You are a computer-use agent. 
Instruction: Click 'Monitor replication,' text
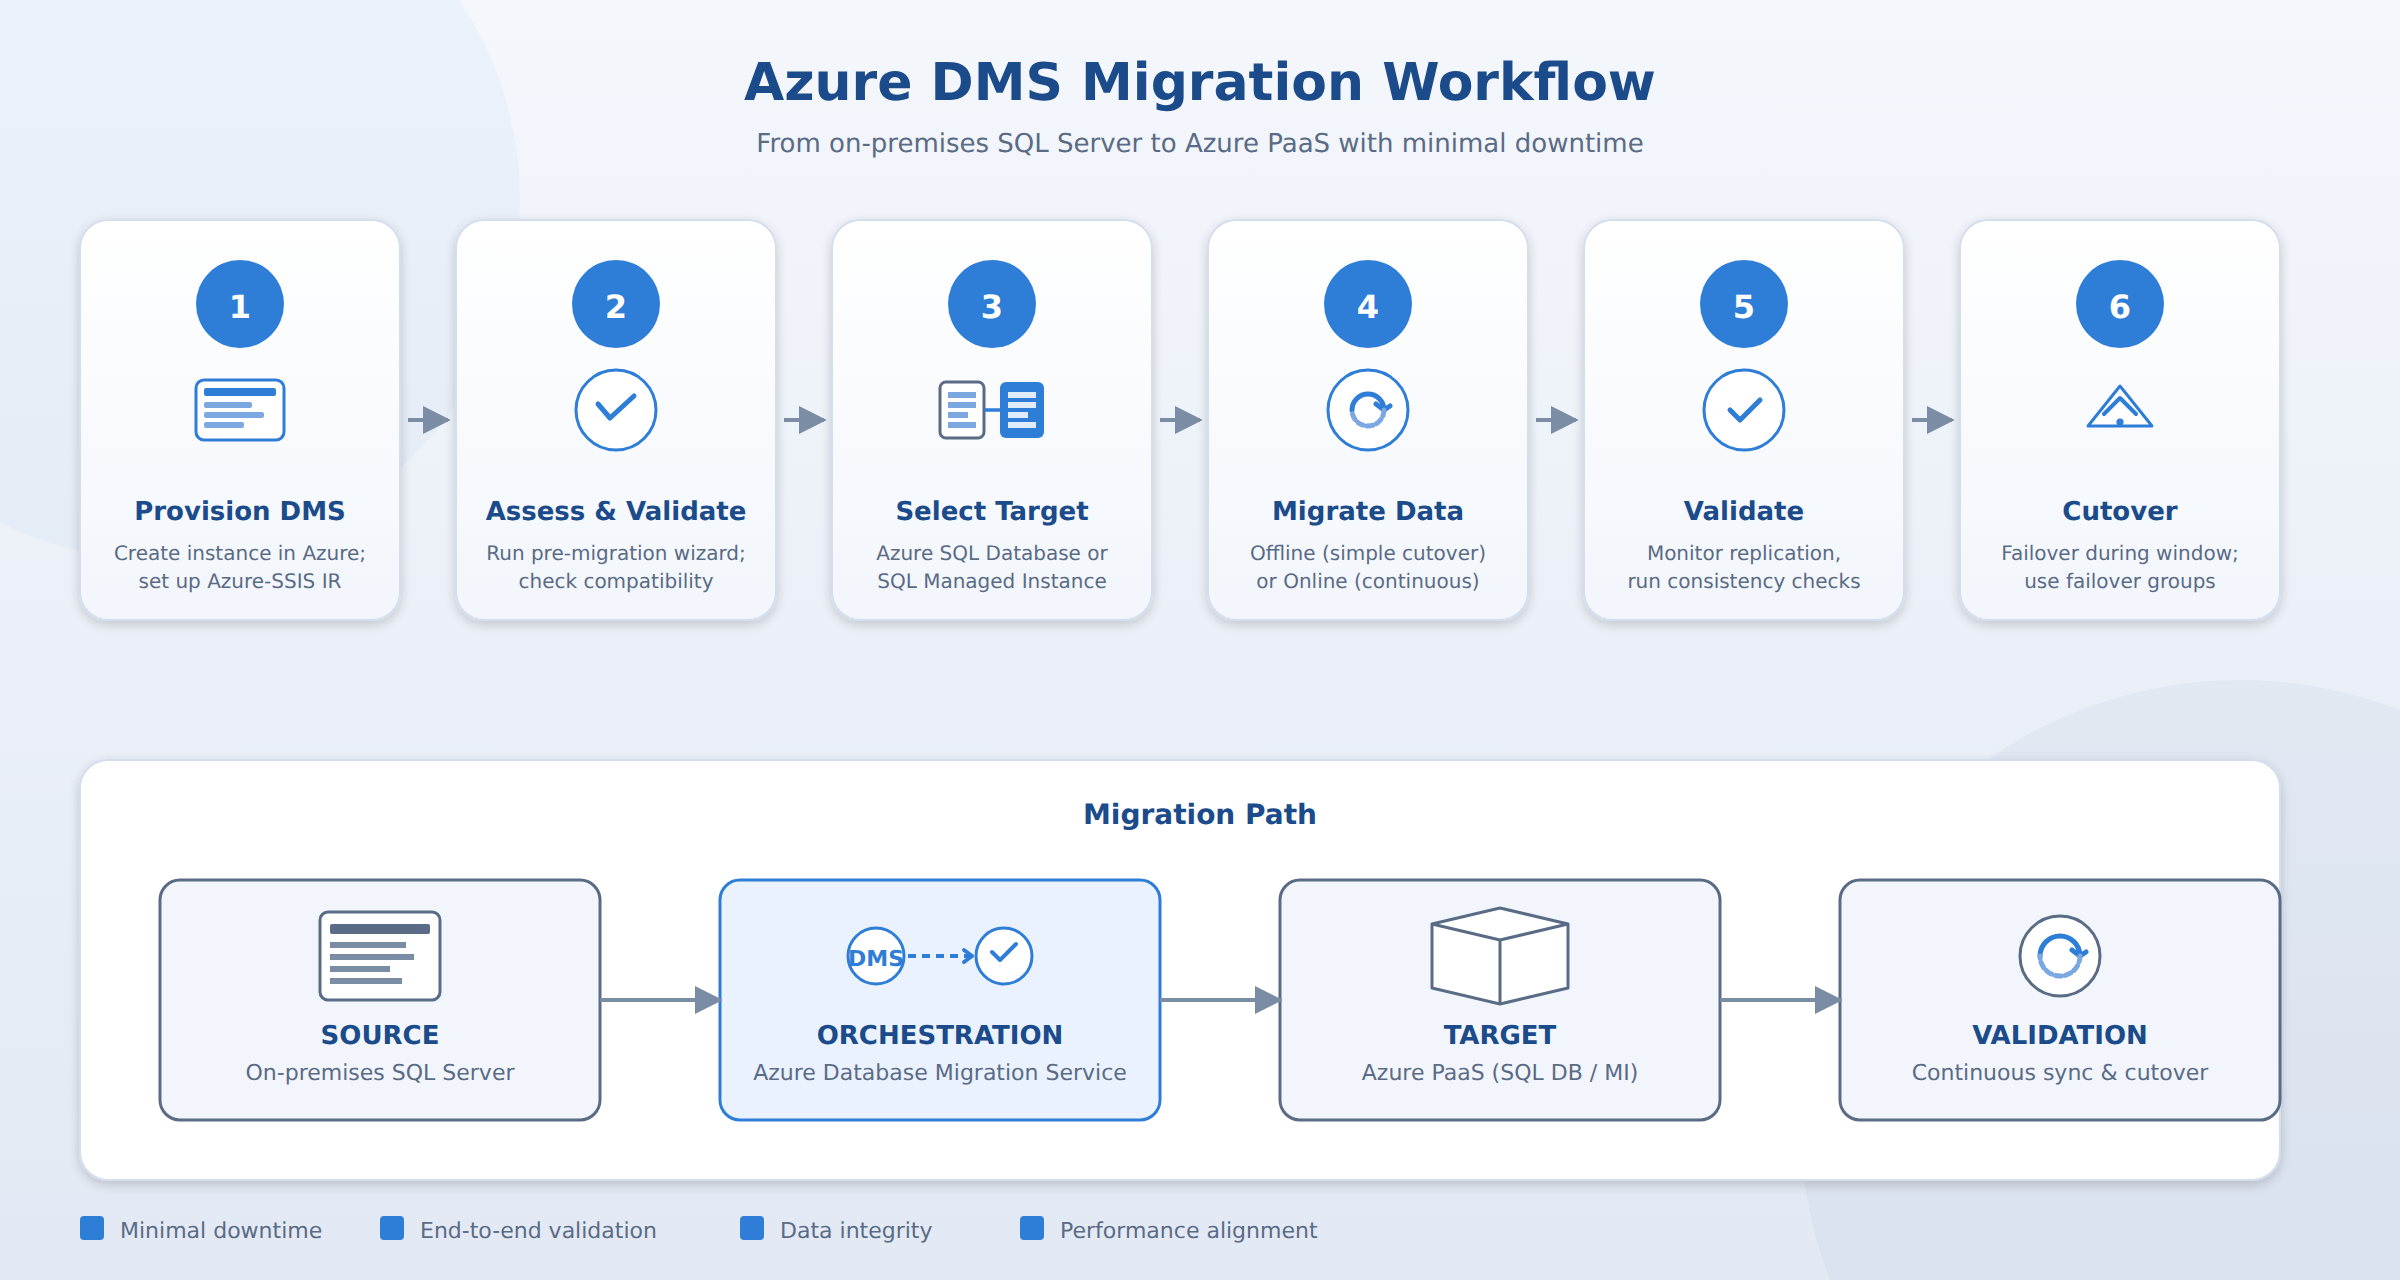(1744, 553)
